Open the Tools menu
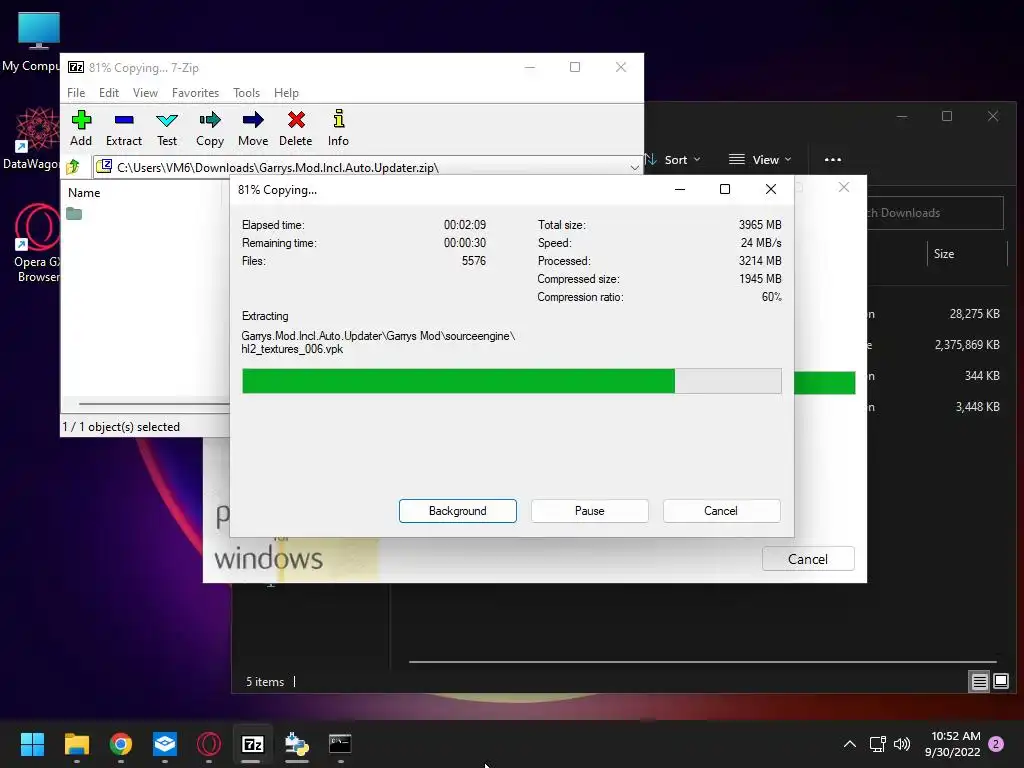The height and width of the screenshot is (768, 1024). click(246, 93)
